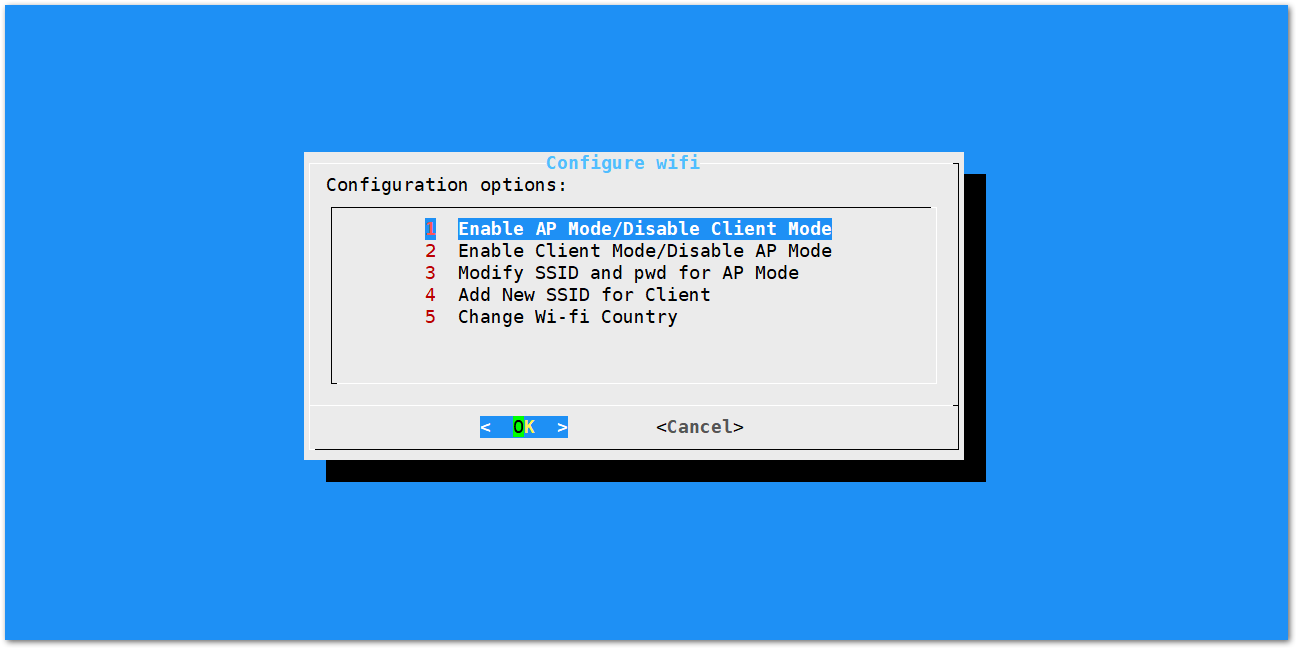Click the red number 4 tag
1297x649 pixels.
coord(430,295)
